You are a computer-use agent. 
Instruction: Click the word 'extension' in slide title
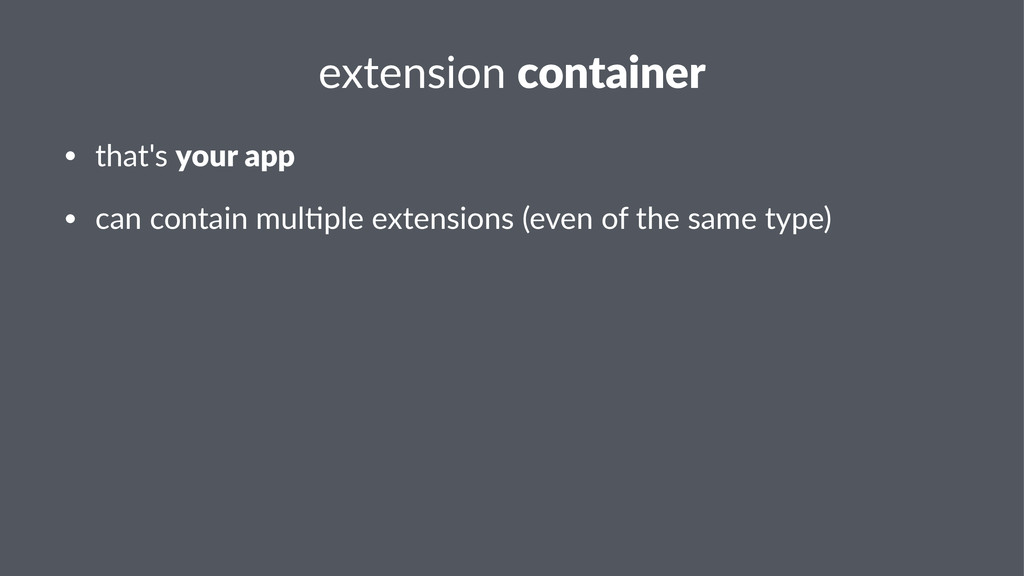coord(411,74)
